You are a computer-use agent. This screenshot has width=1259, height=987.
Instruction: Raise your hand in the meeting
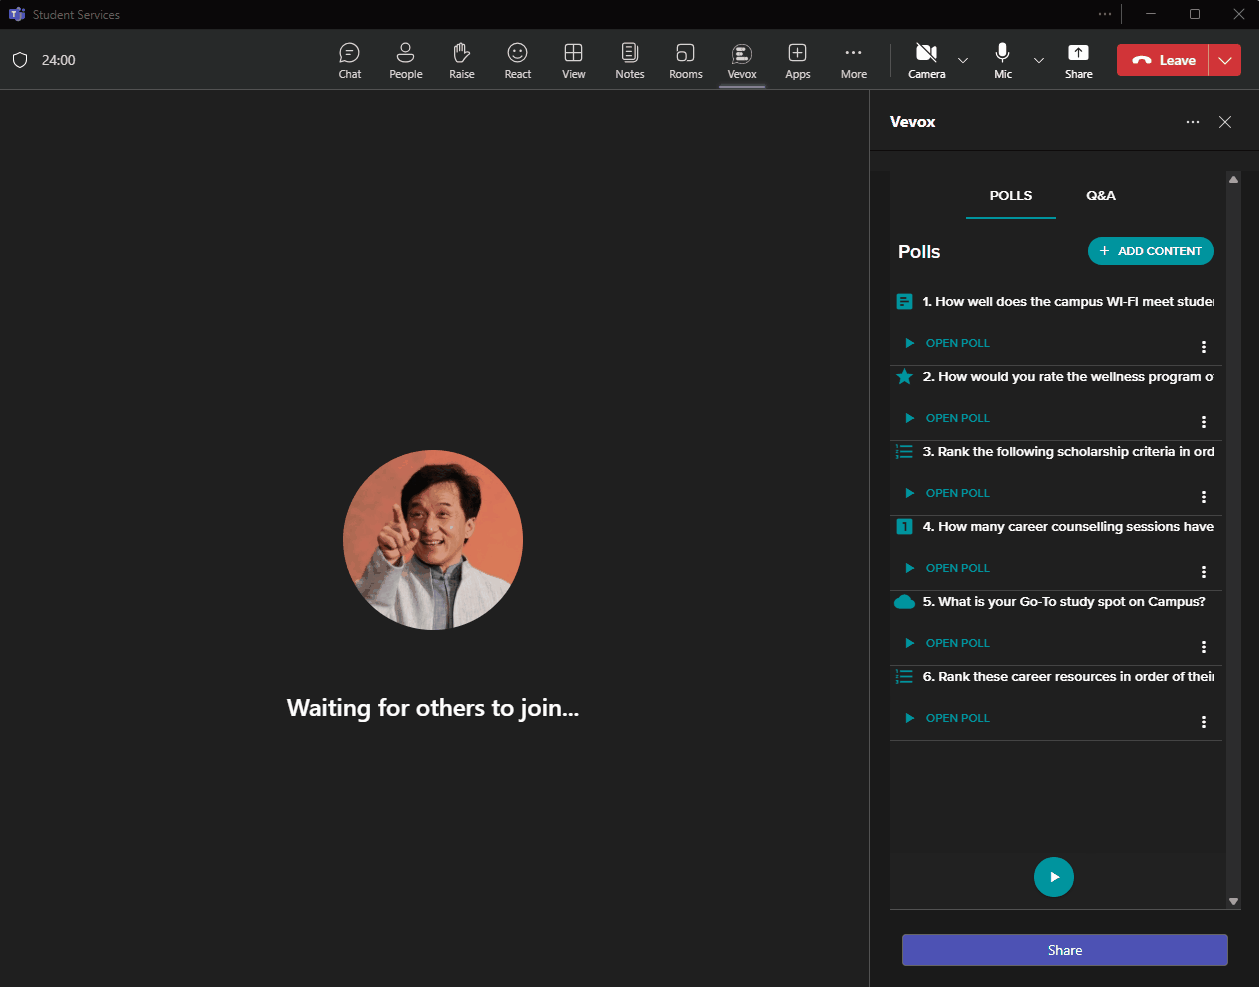(461, 60)
